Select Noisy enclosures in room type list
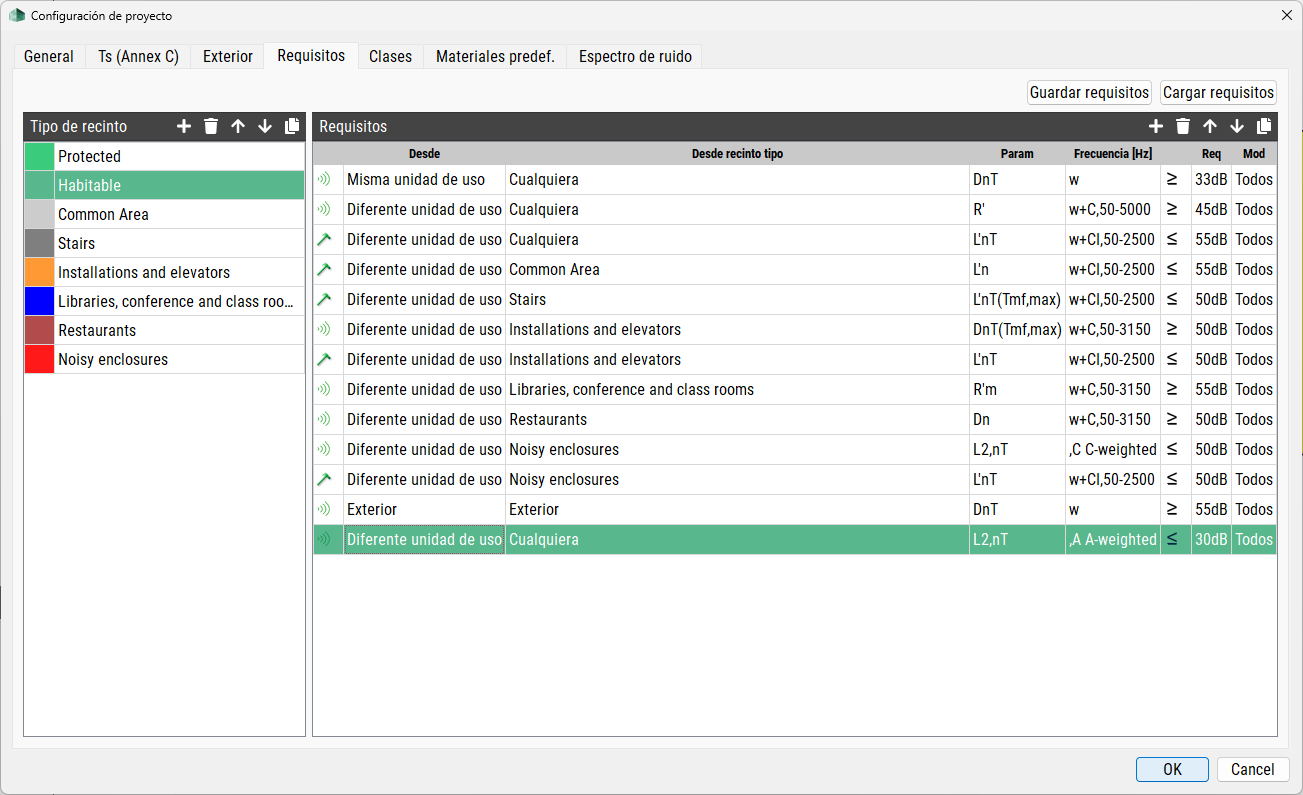 (179, 359)
